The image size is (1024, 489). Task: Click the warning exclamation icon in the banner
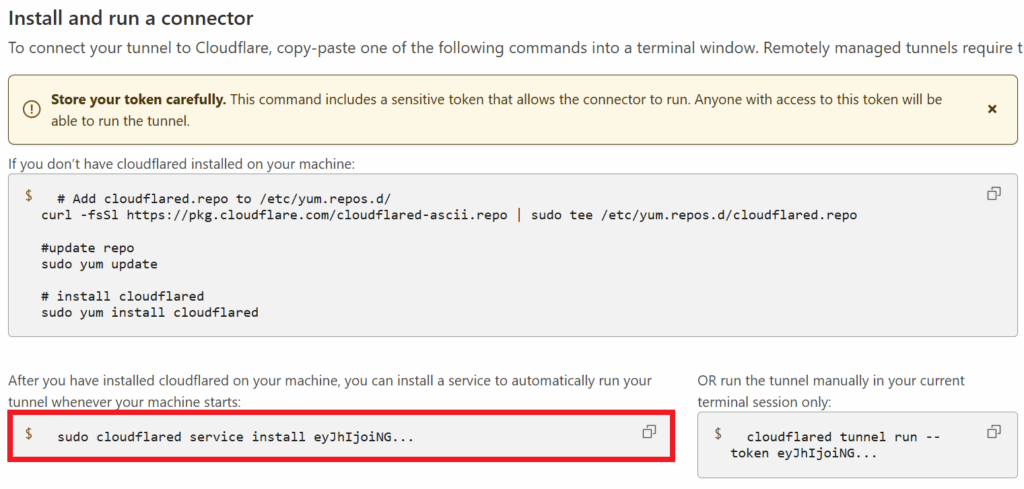(31, 110)
